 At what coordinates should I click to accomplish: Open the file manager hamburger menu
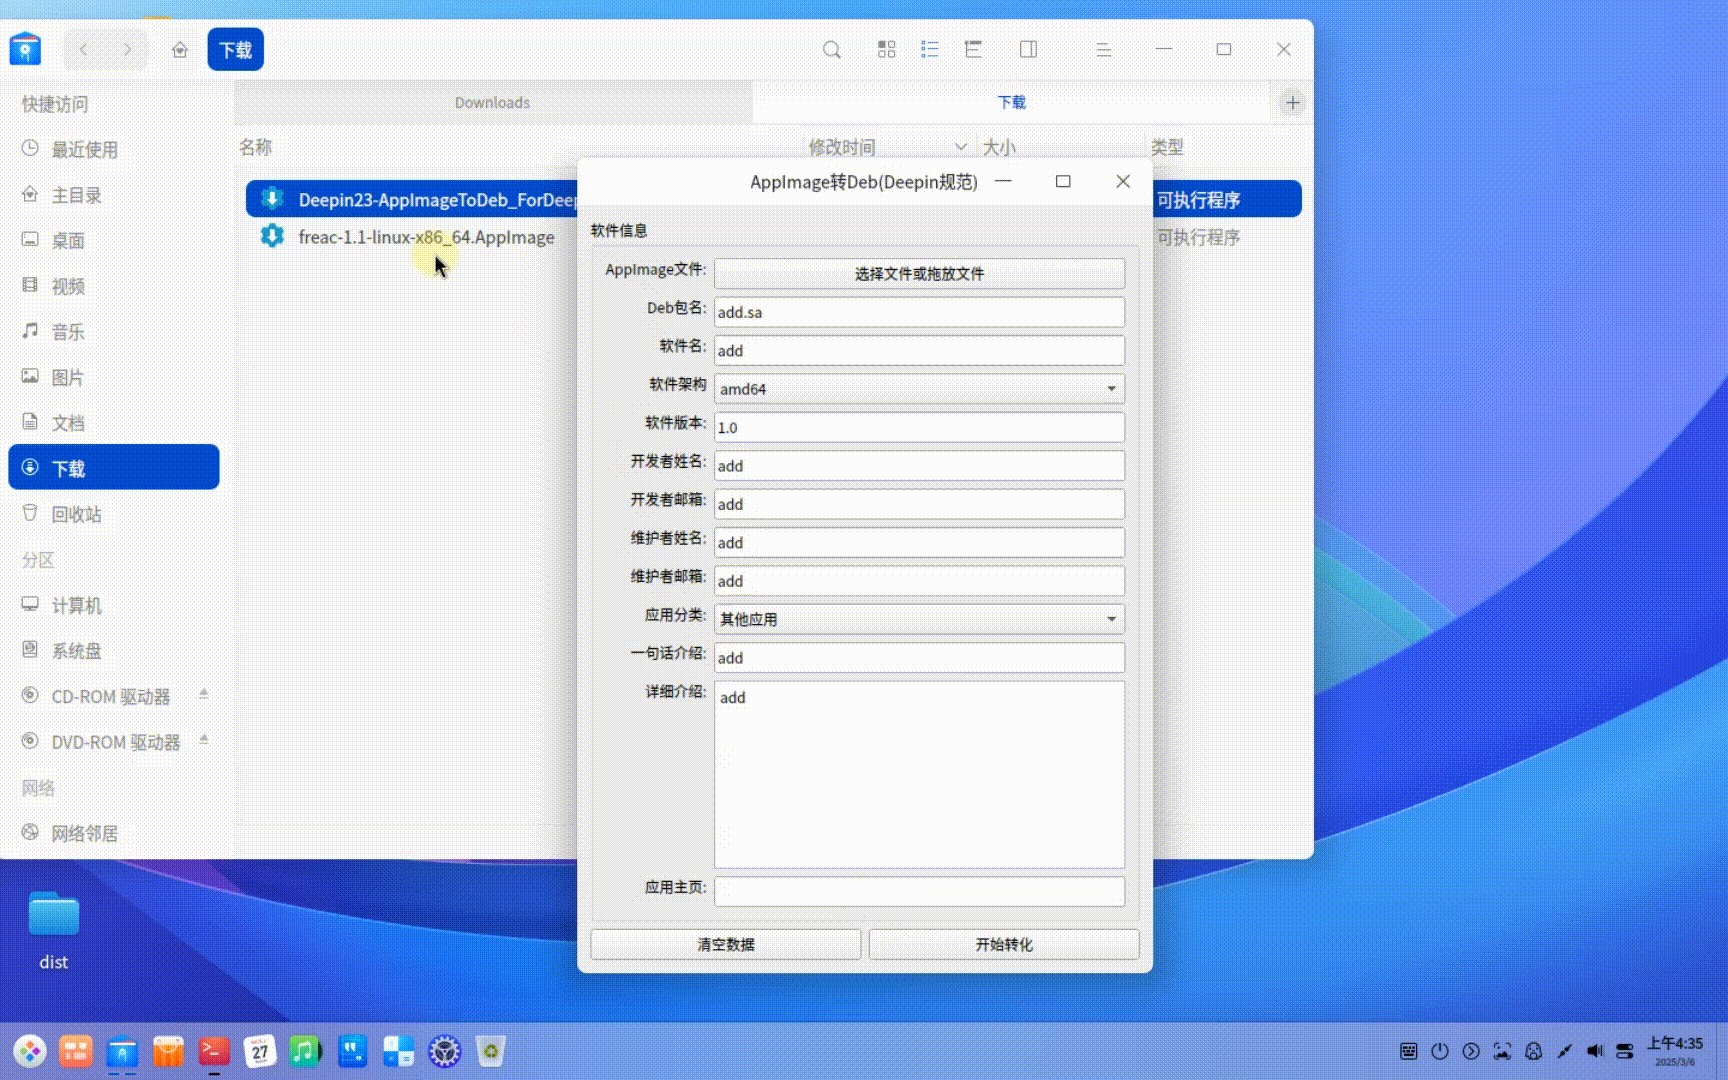[1103, 49]
